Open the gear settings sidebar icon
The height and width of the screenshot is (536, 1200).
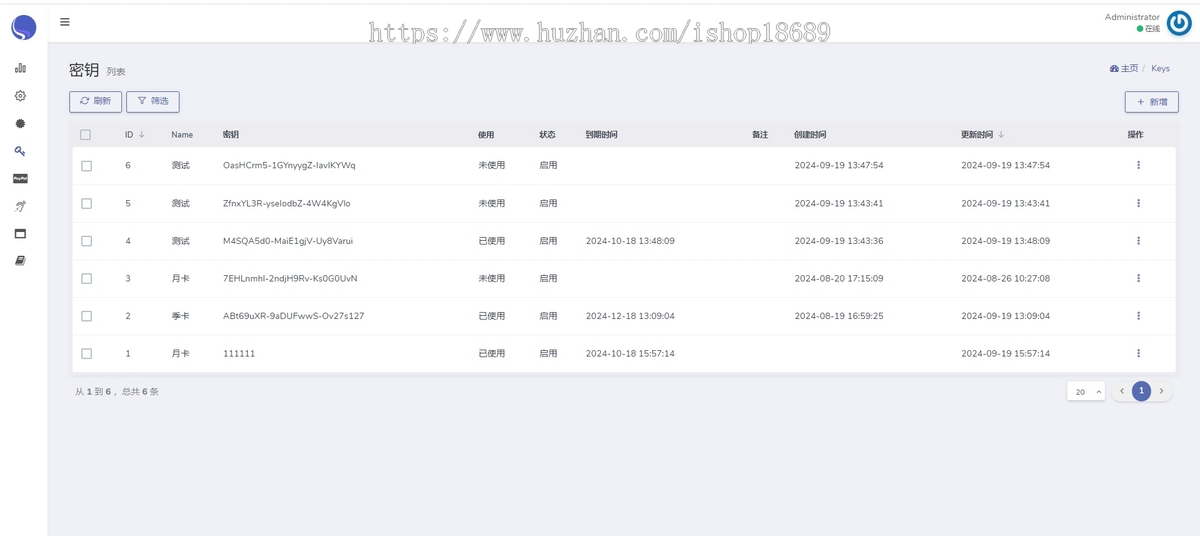point(20,96)
